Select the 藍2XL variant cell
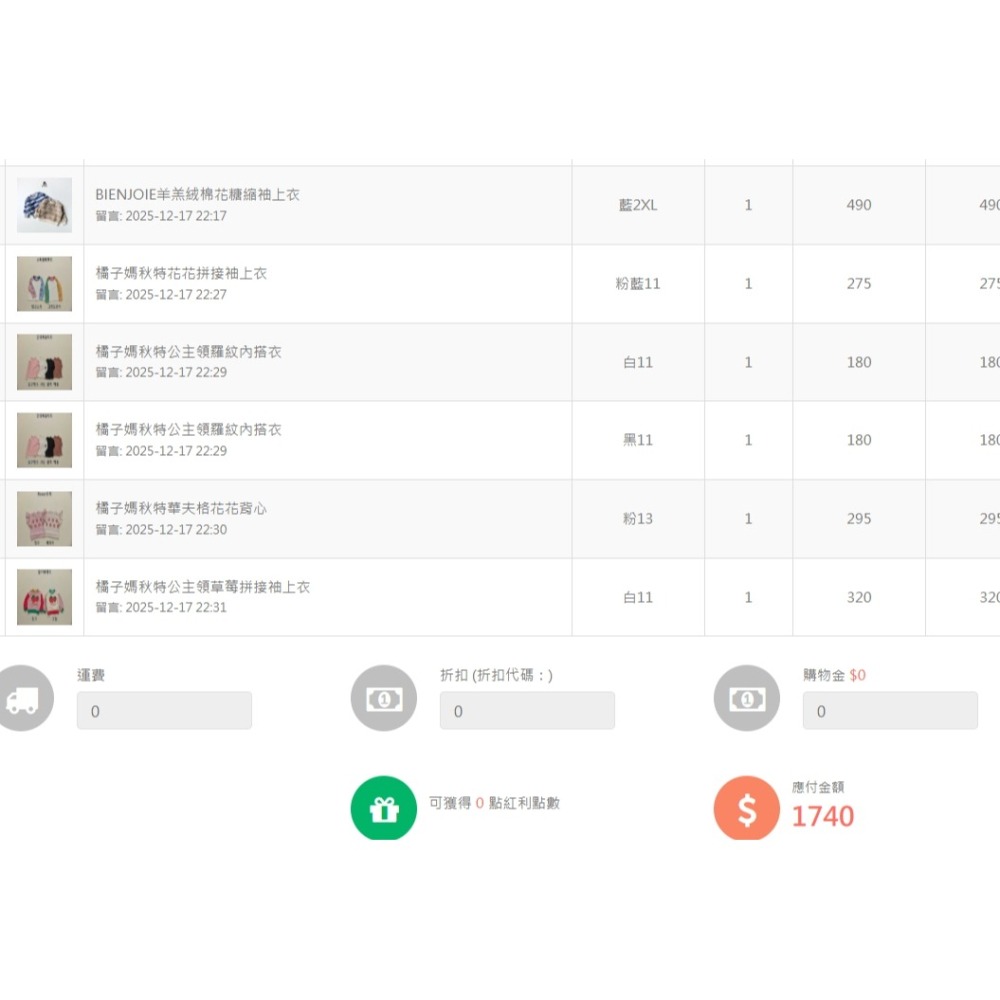The height and width of the screenshot is (1000, 1000). click(638, 205)
